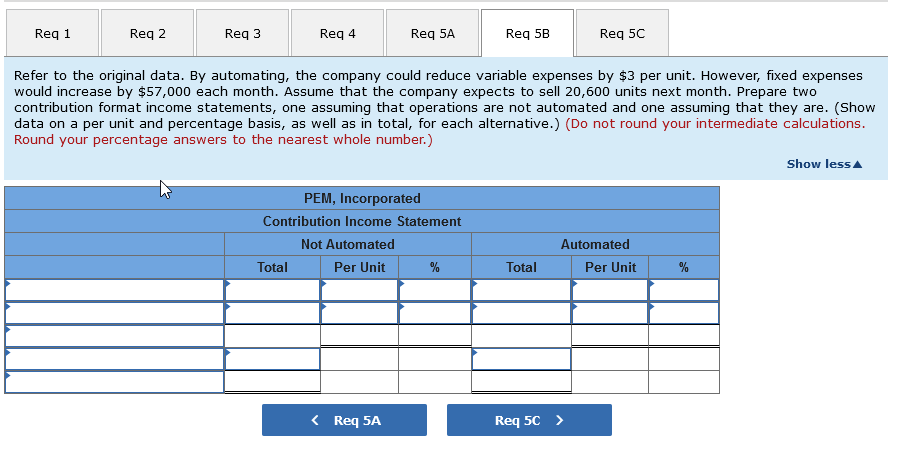This screenshot has height=463, width=902.
Task: Click the Req 5A back button
Action: pos(344,420)
